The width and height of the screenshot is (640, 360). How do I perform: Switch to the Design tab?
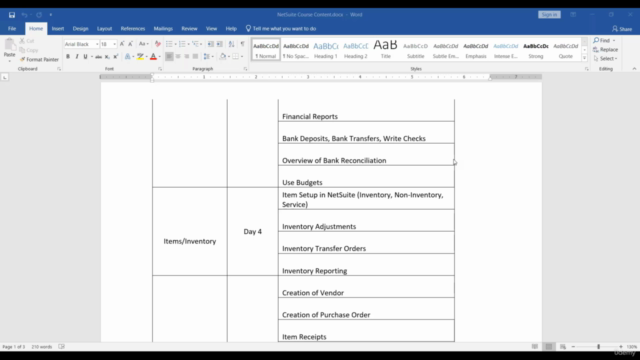click(80, 29)
